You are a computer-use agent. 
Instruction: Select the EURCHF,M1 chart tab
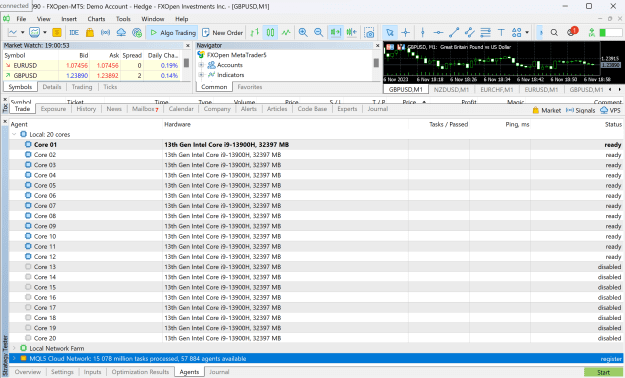497,90
